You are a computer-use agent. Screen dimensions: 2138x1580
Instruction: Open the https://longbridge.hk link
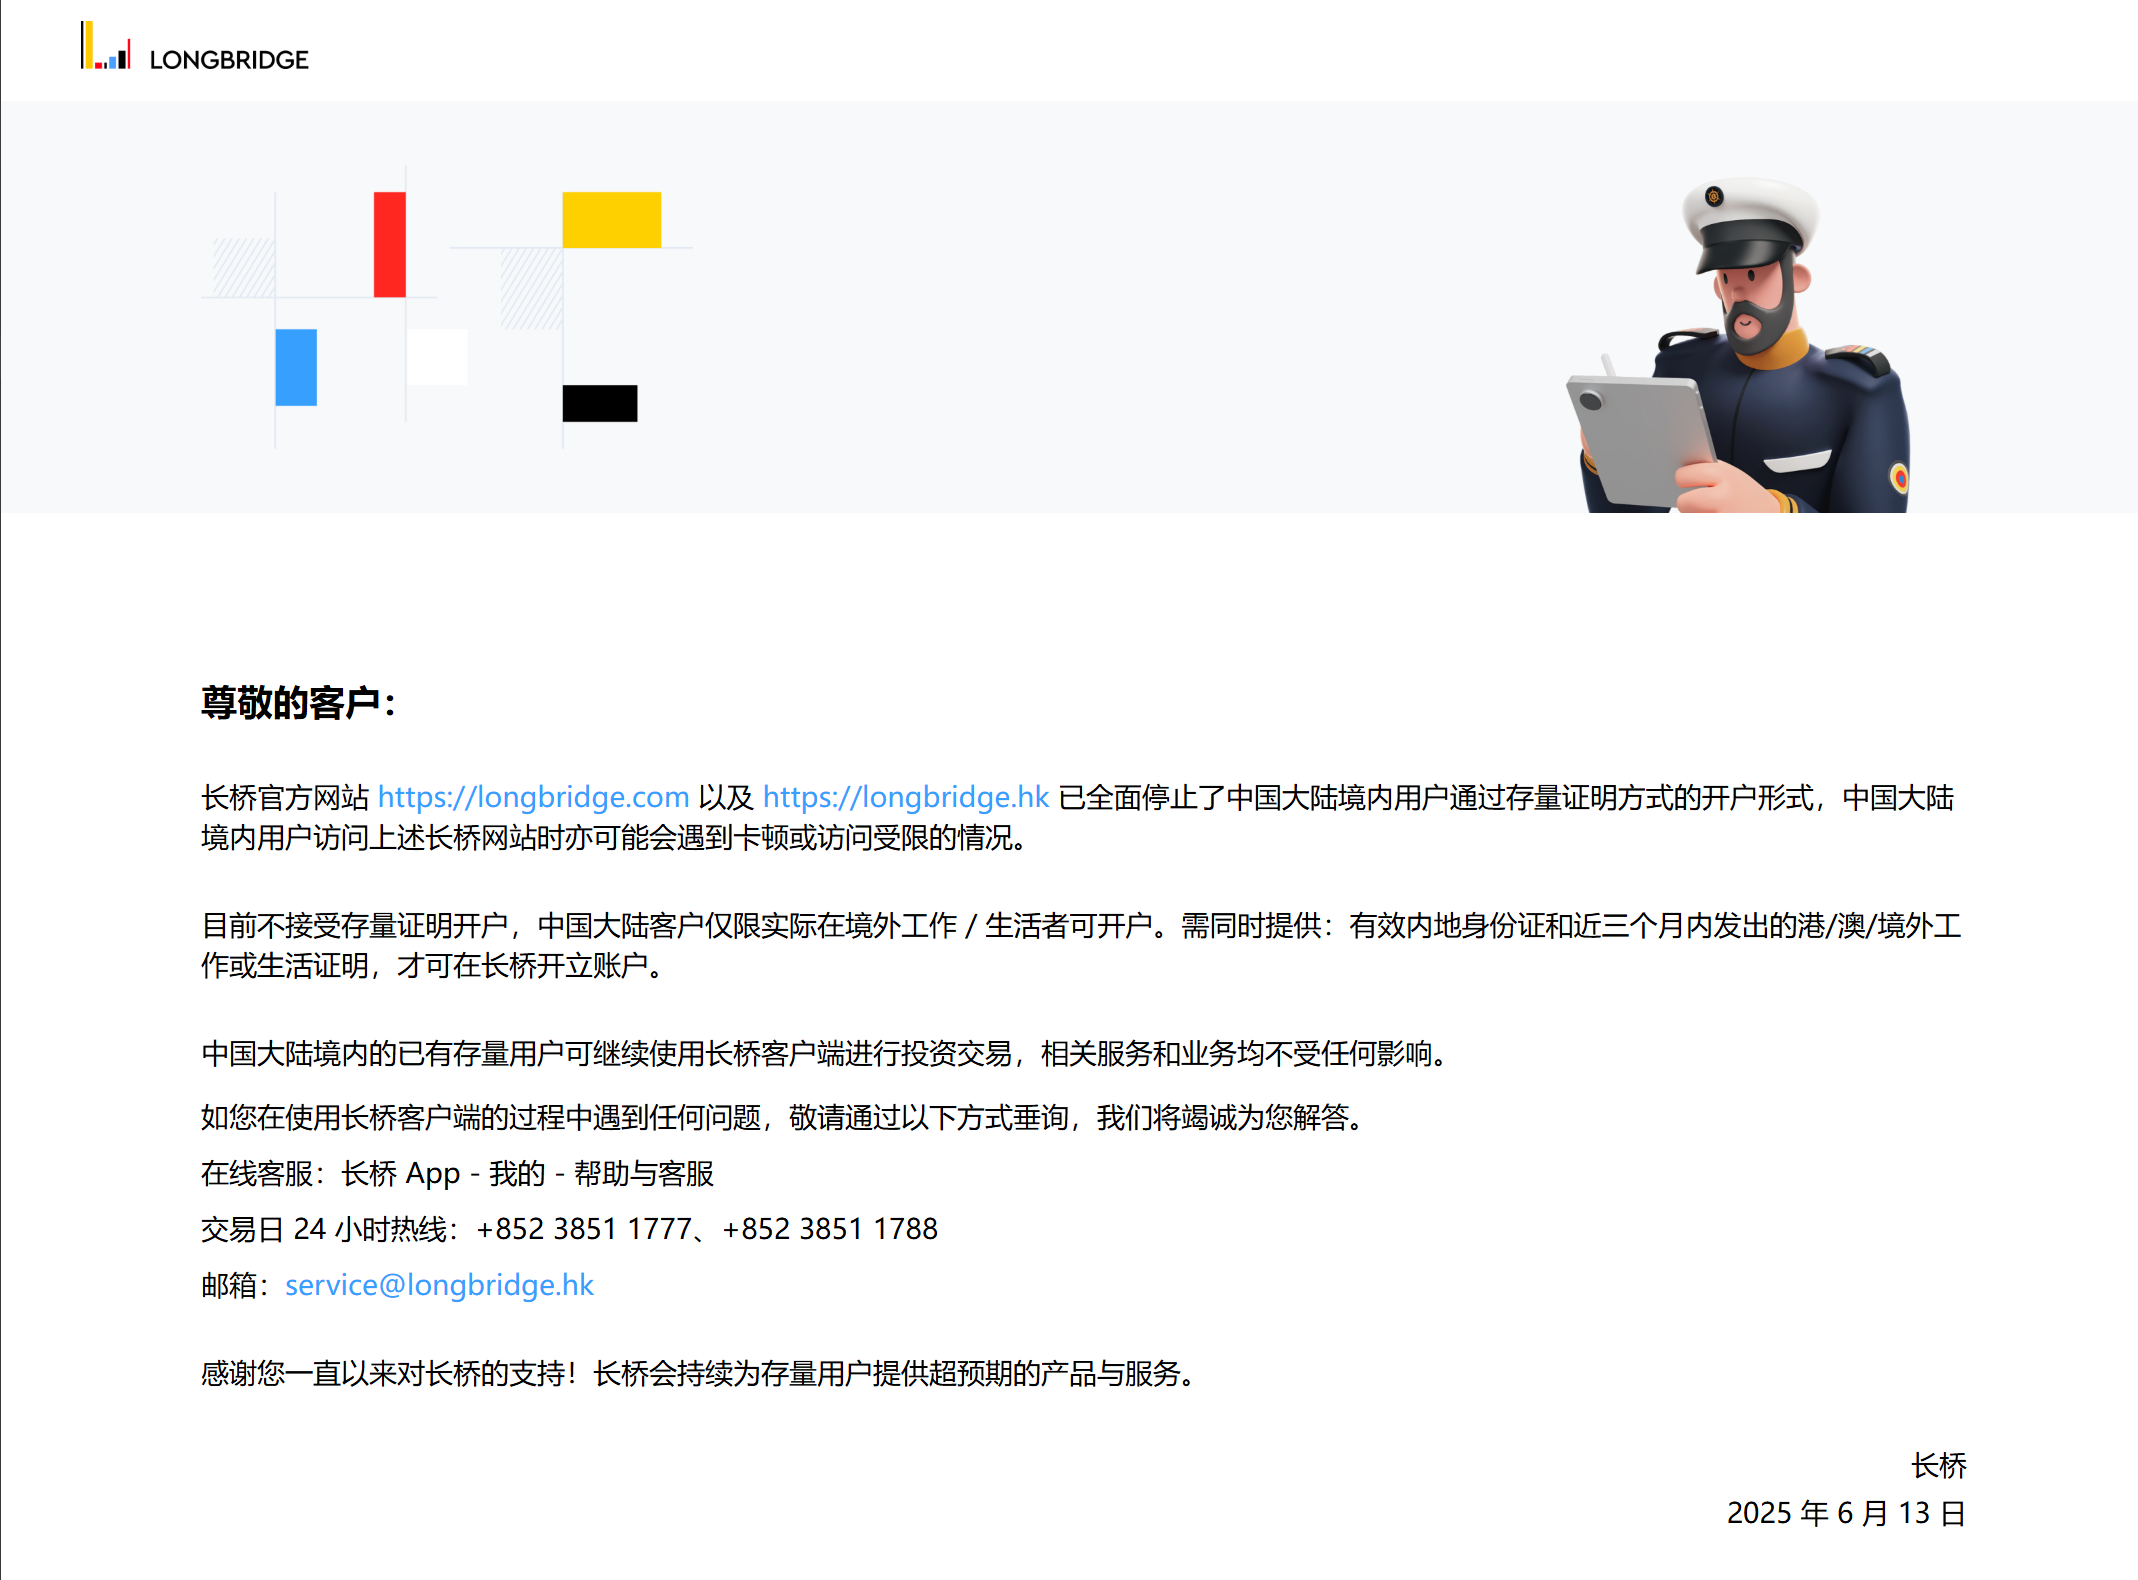pos(905,797)
